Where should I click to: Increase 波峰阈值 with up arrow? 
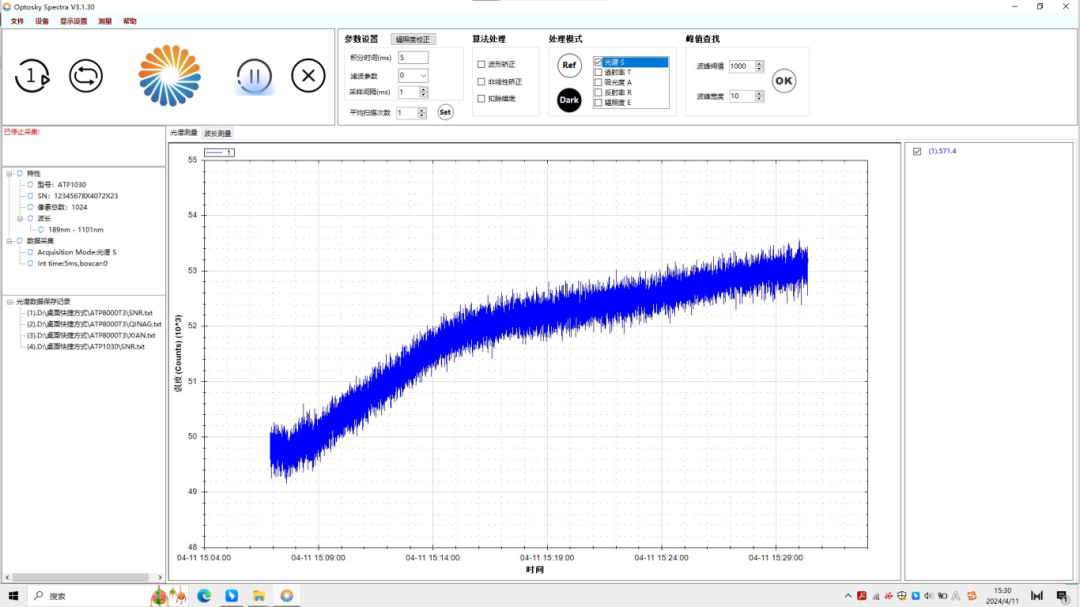pos(759,63)
